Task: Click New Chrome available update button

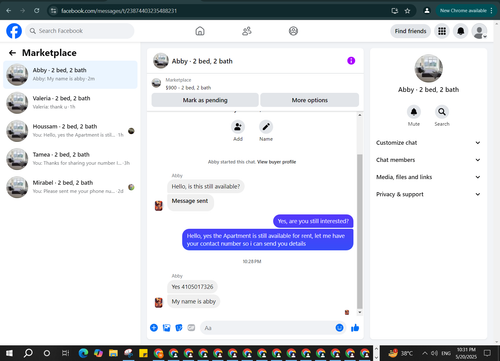Action: point(466,11)
